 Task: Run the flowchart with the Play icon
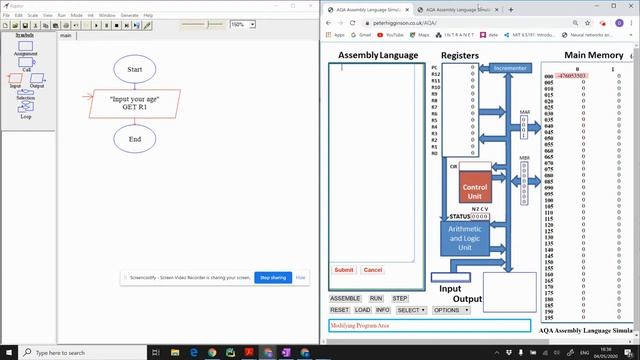point(96,25)
